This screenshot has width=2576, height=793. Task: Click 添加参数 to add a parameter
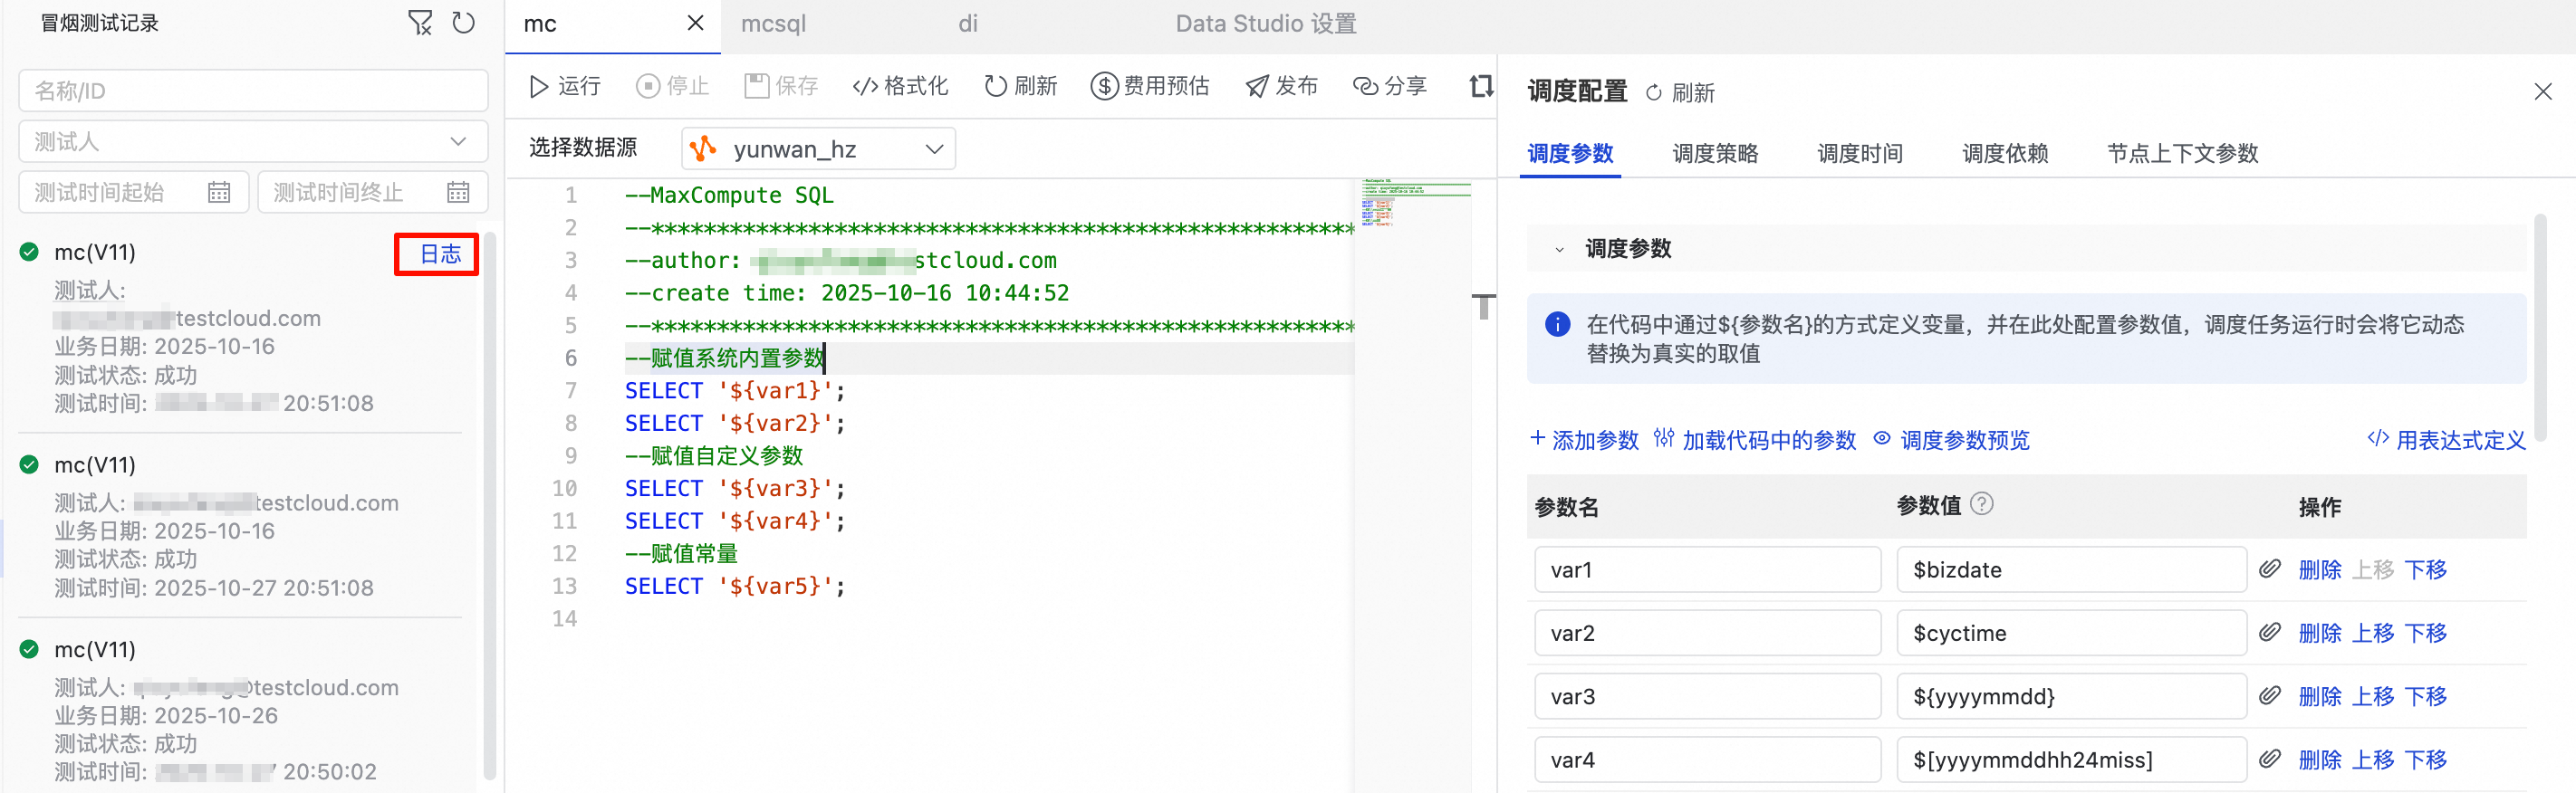1584,440
